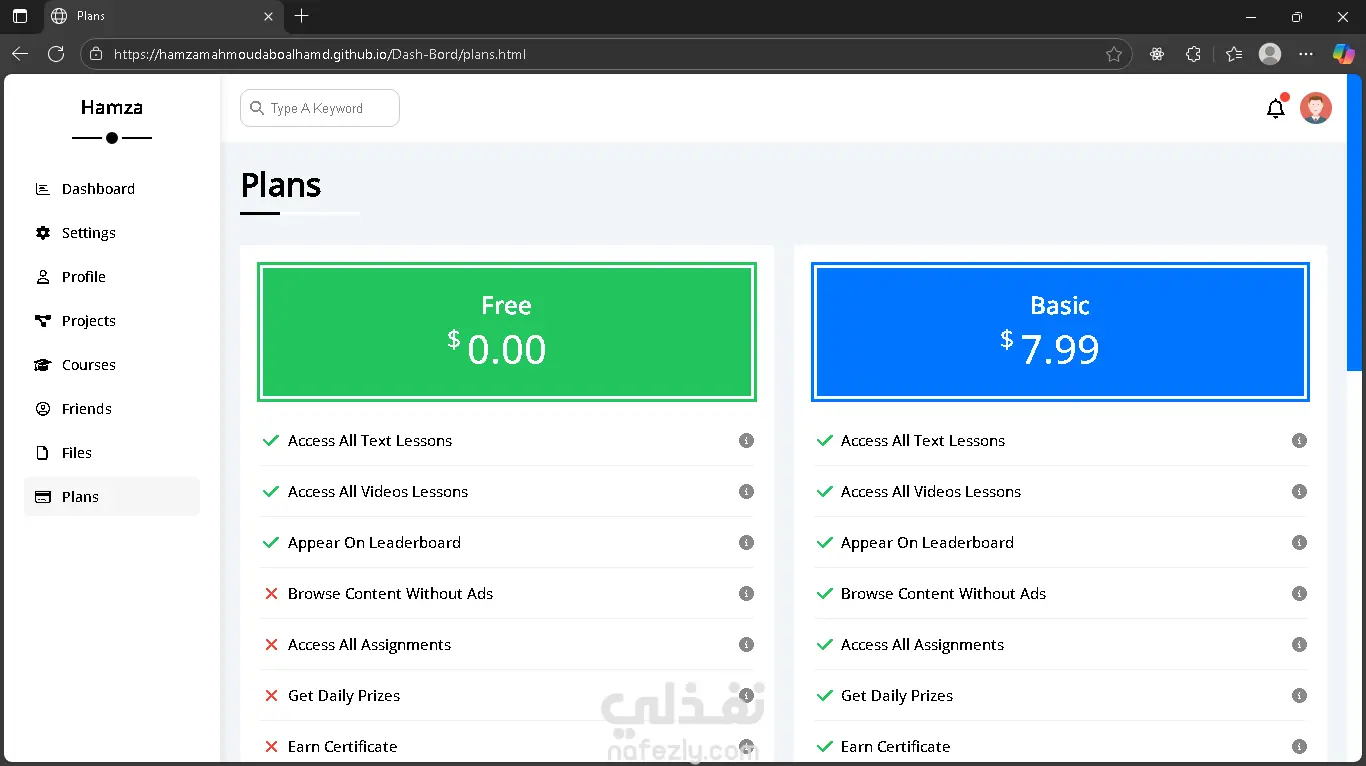Image resolution: width=1366 pixels, height=766 pixels.
Task: Close the Plans browser tab
Action: coord(268,16)
